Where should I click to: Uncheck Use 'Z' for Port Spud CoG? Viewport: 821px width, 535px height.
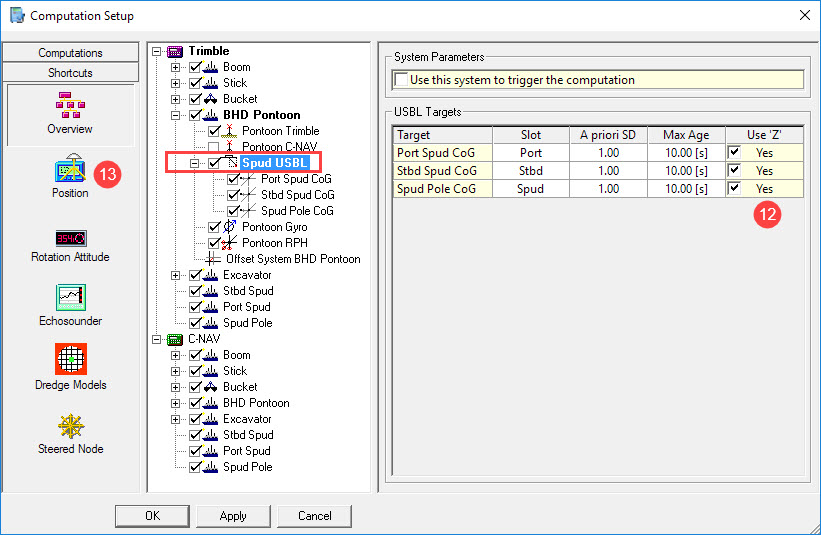(x=734, y=152)
